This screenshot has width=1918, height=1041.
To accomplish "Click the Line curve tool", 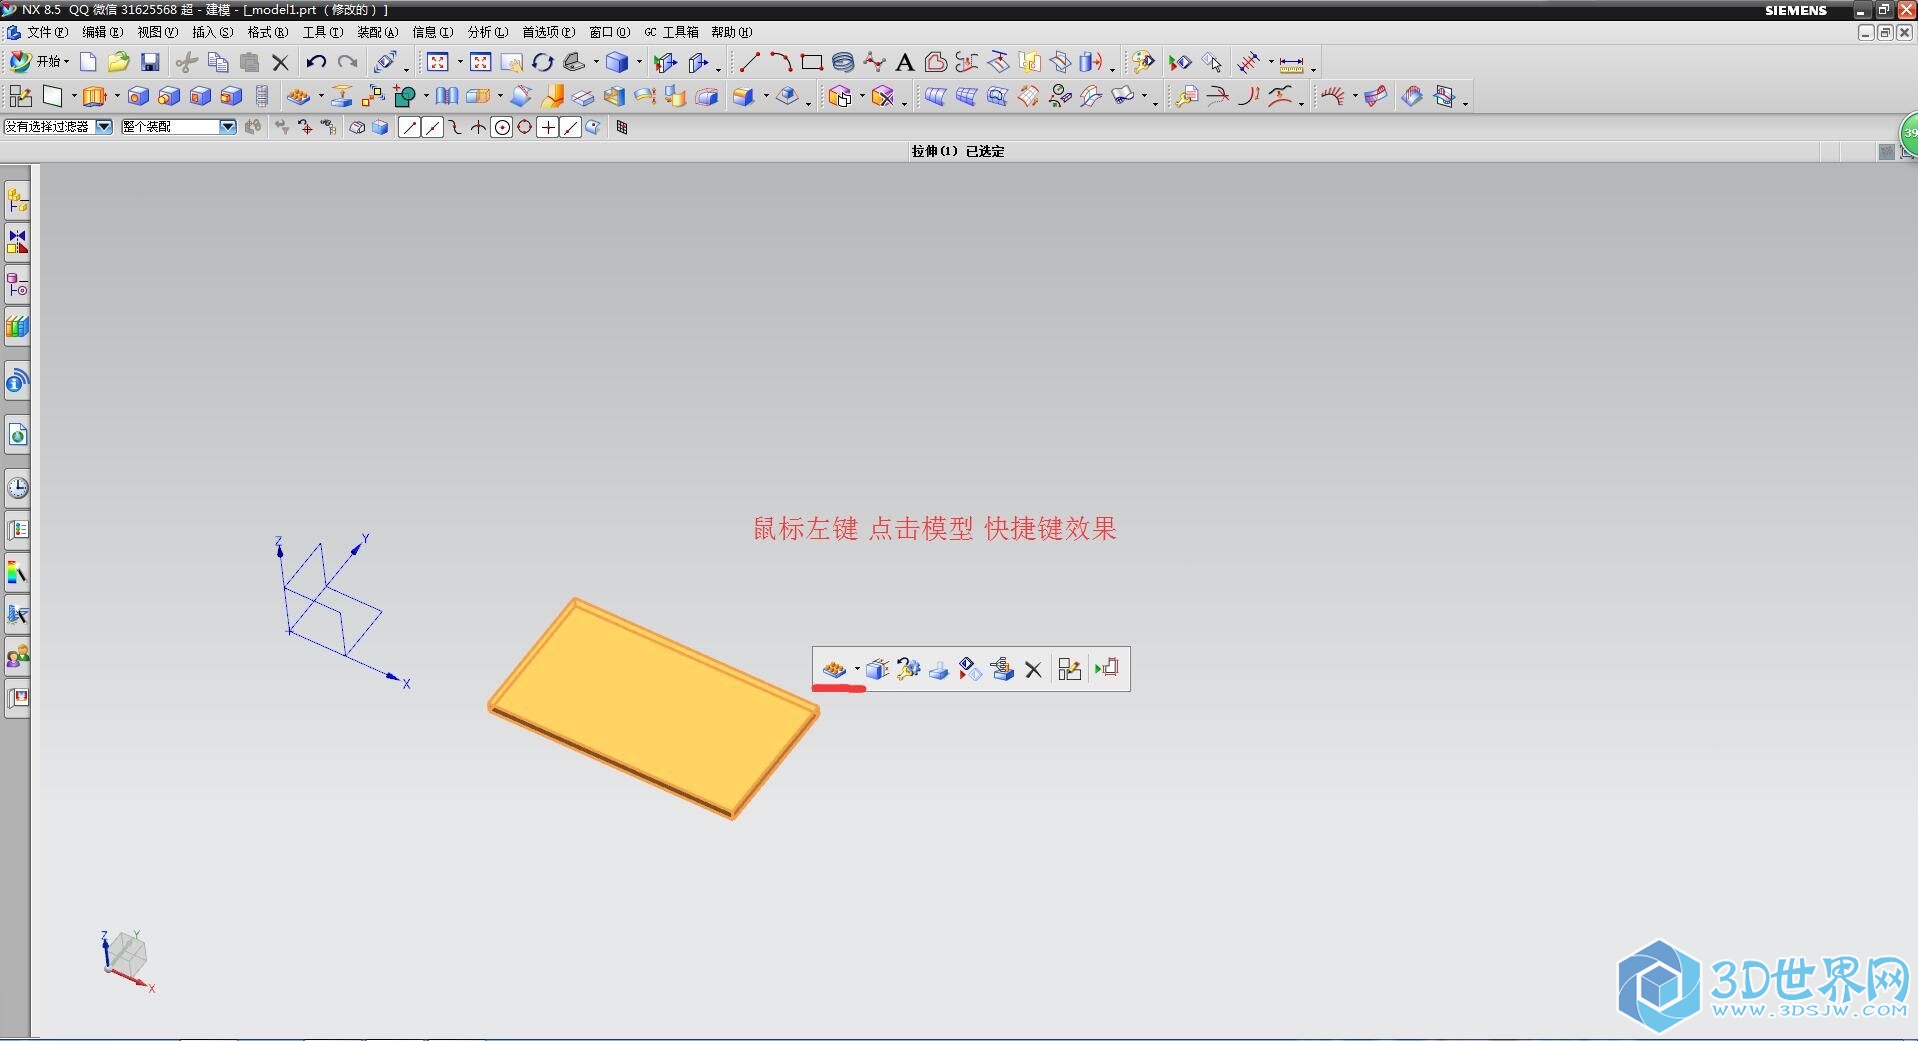I will tap(749, 62).
